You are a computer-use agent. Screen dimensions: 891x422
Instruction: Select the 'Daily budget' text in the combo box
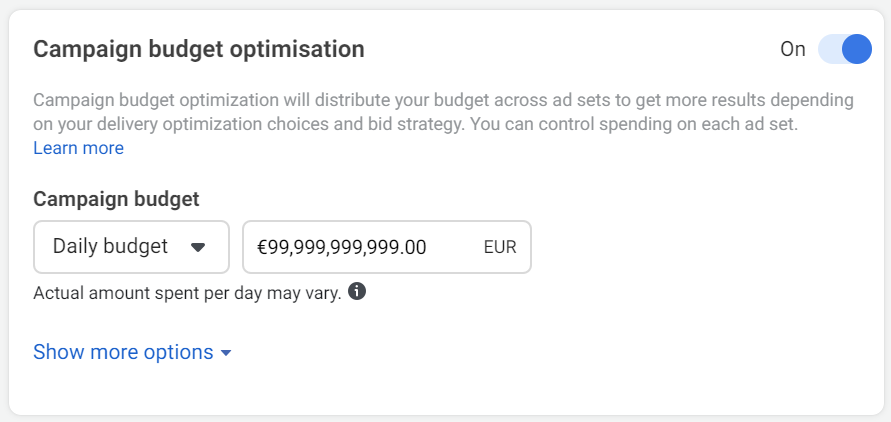pyautogui.click(x=110, y=246)
